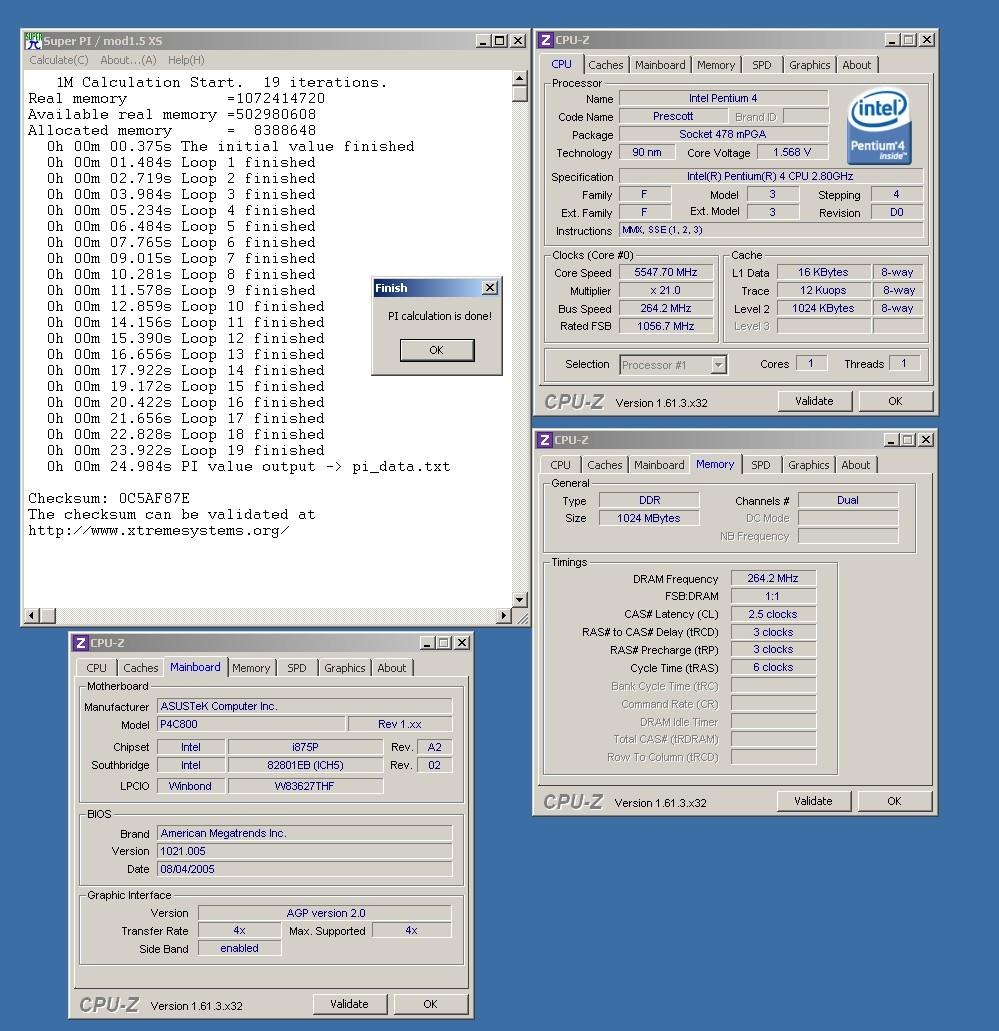This screenshot has height=1031, width=999.
Task: Open the About...(A) menu in Super PI
Action: click(x=128, y=60)
